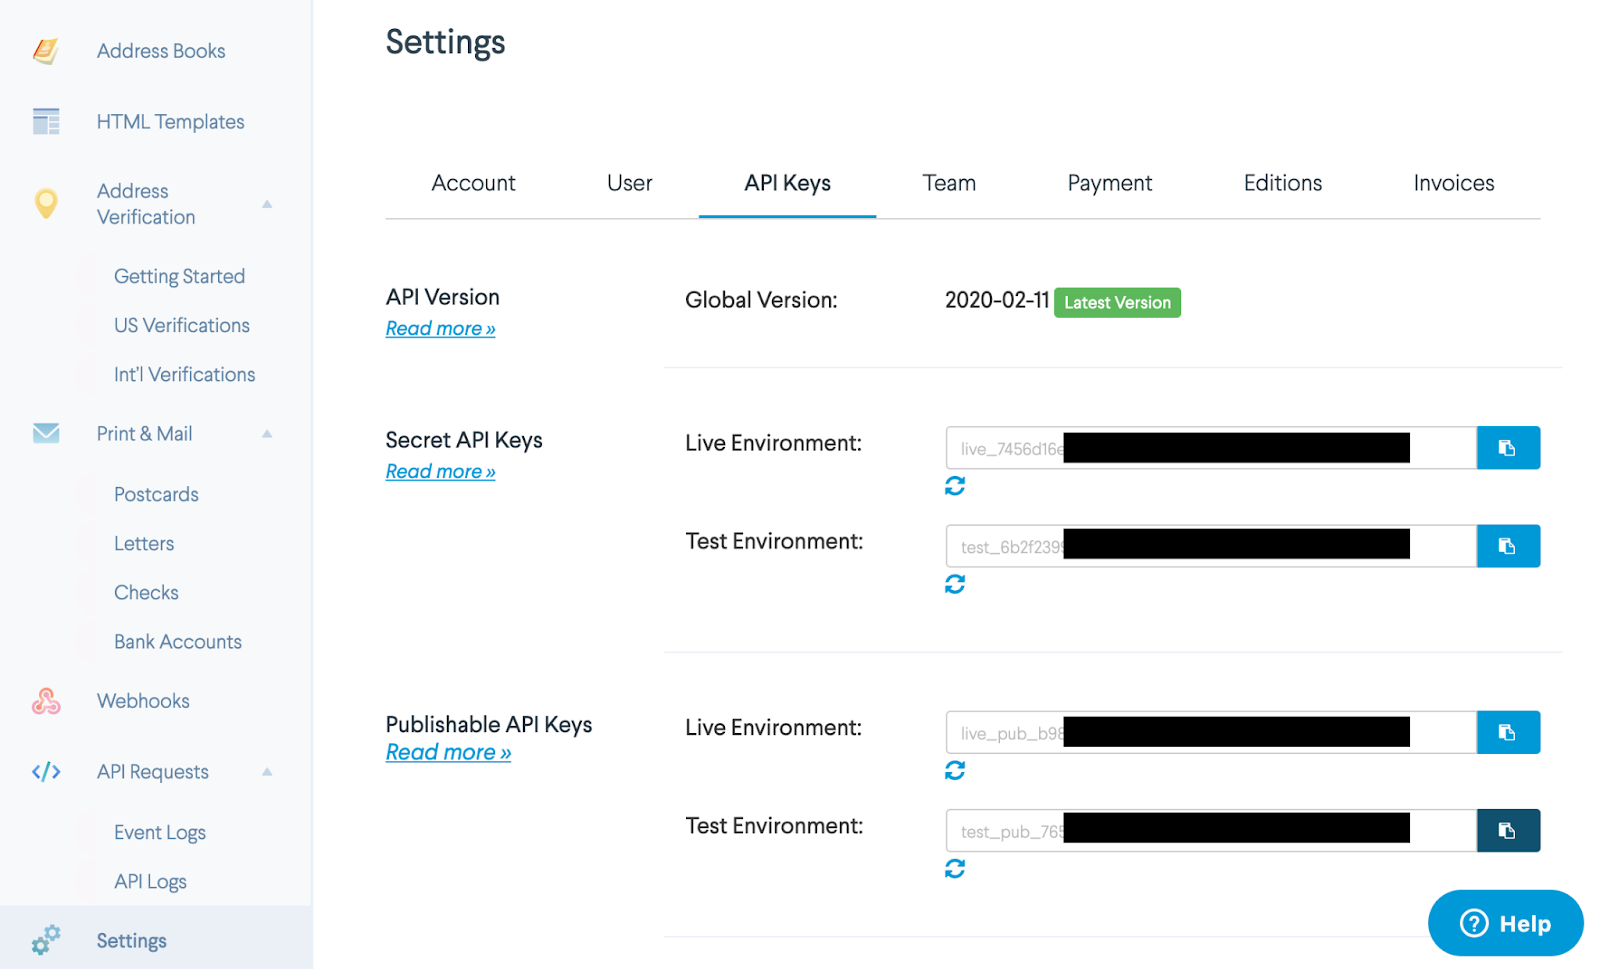Open the Invoices tab
The width and height of the screenshot is (1600, 969).
(1453, 183)
